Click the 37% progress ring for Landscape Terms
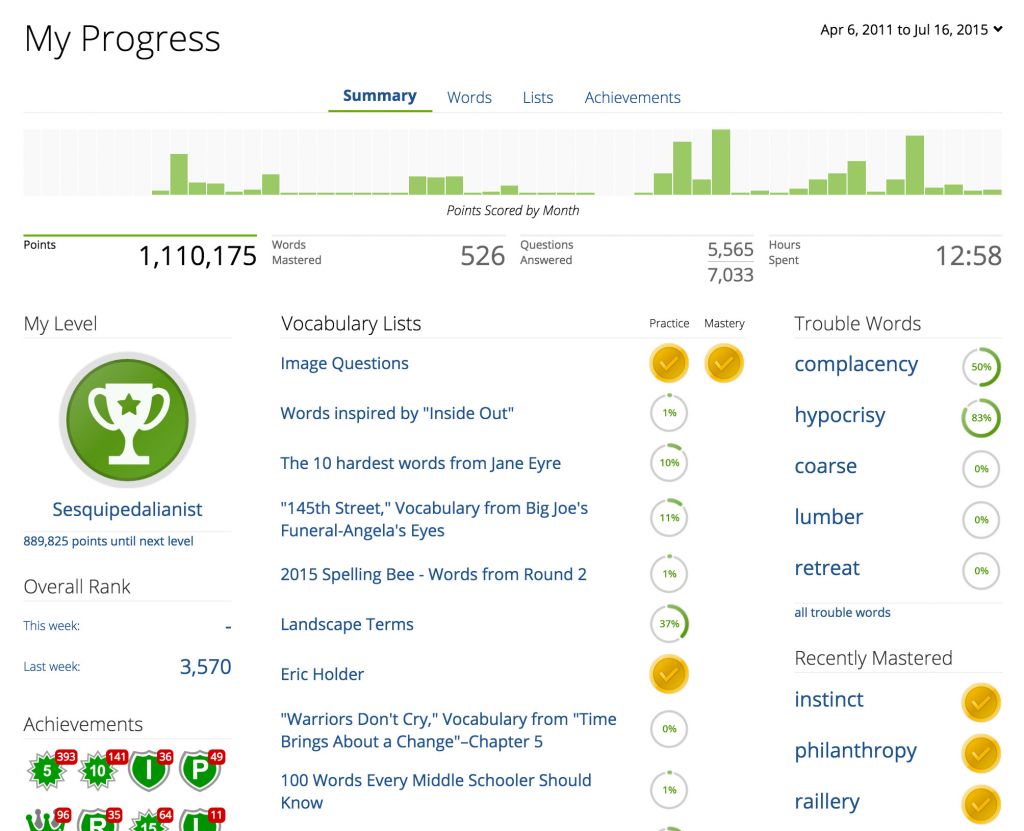Viewport: 1024px width, 831px height. 669,624
